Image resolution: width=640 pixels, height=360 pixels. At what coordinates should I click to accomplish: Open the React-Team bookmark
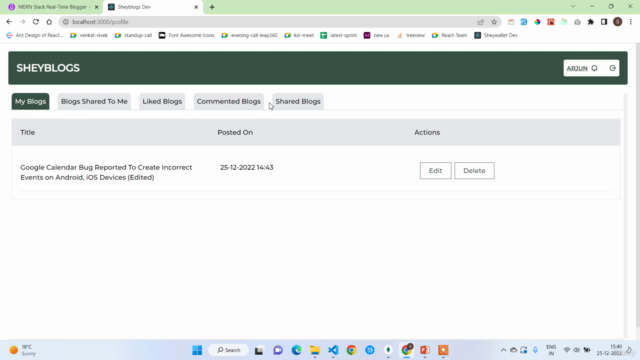click(449, 35)
